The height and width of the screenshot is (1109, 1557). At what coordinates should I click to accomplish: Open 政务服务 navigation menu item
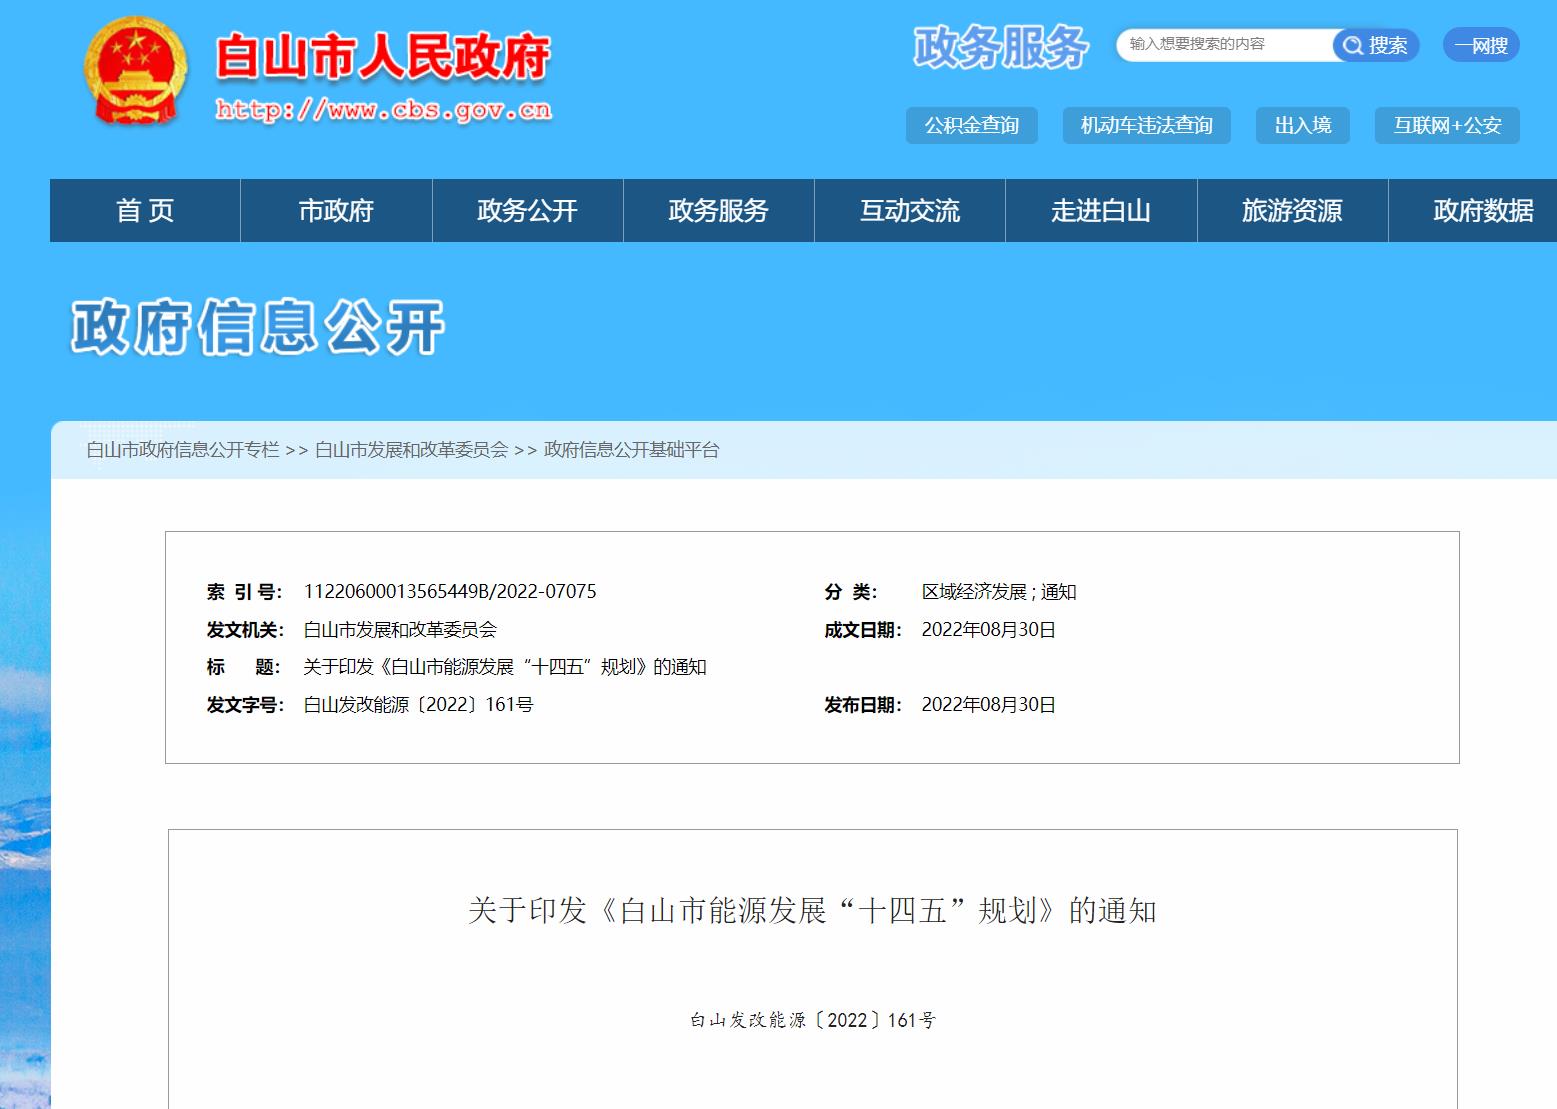pos(718,211)
